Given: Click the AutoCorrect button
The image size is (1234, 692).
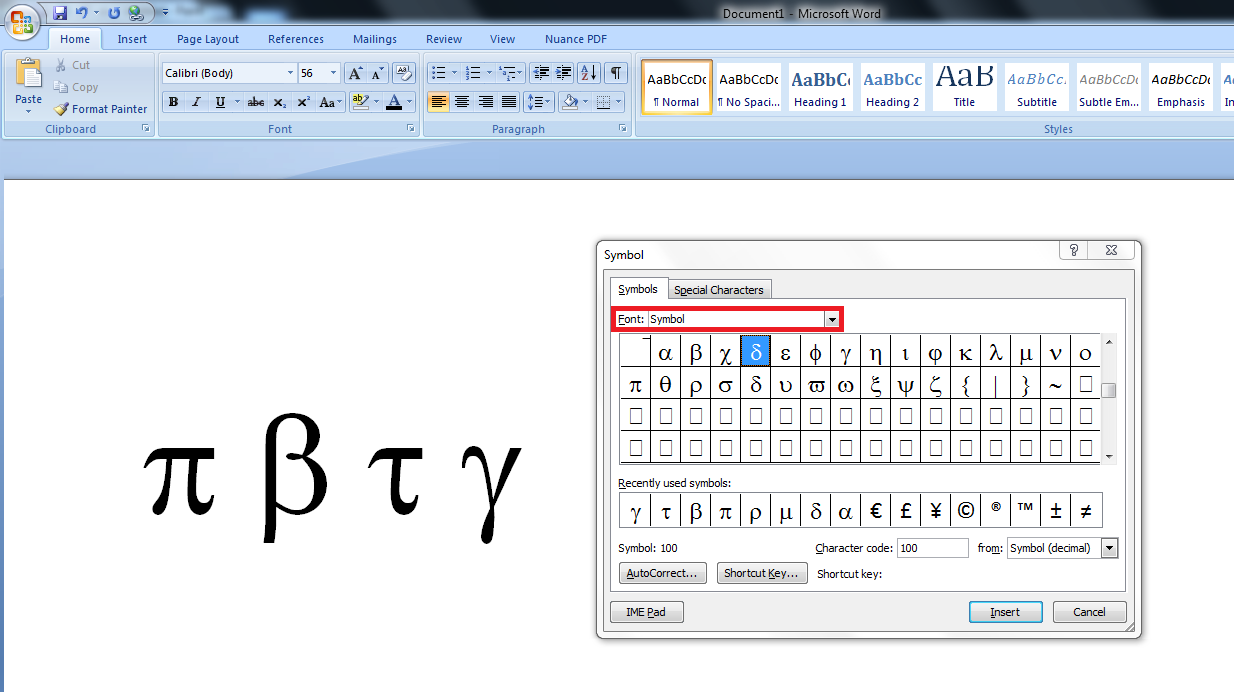Looking at the screenshot, I should click(662, 572).
